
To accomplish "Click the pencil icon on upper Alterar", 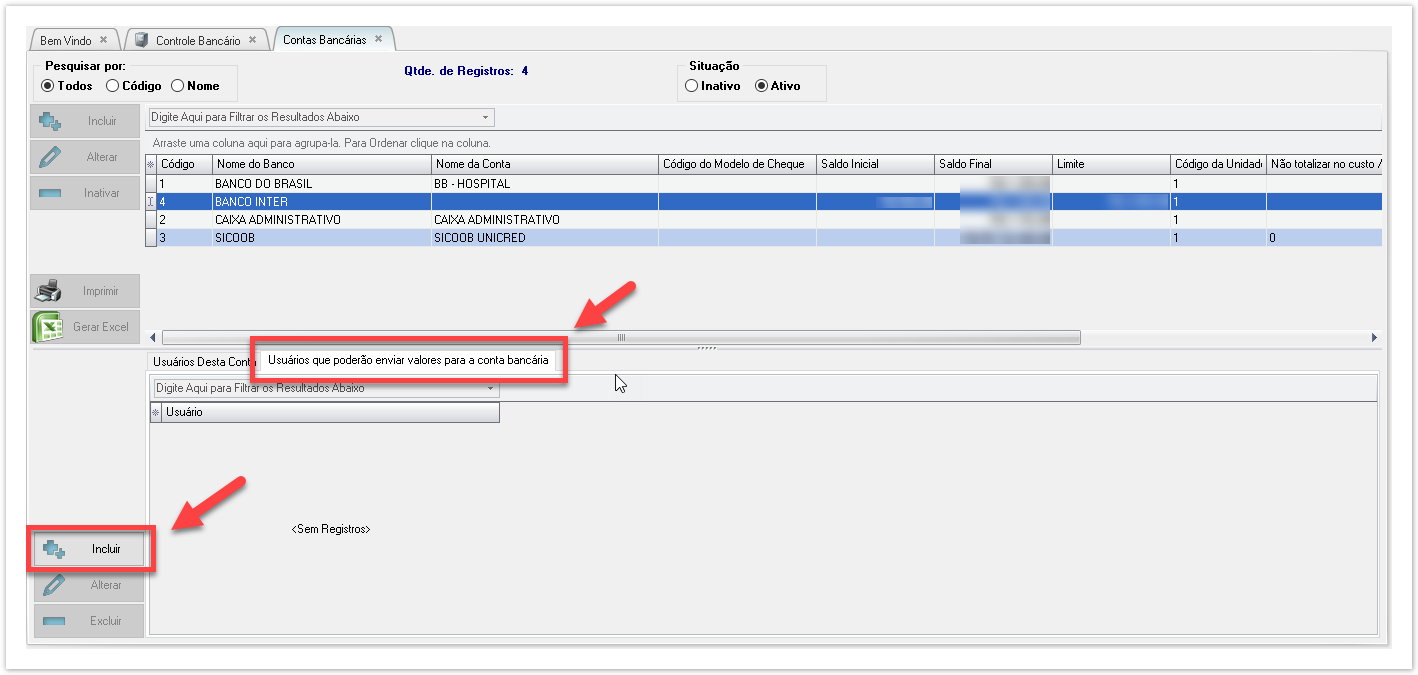I will click(x=49, y=157).
